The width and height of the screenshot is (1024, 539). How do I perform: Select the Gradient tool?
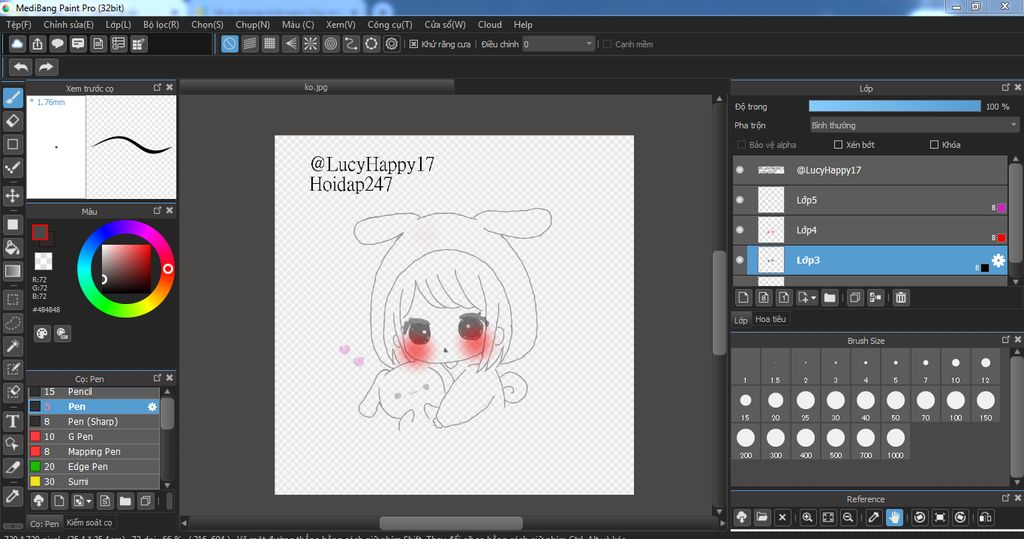[x=12, y=270]
